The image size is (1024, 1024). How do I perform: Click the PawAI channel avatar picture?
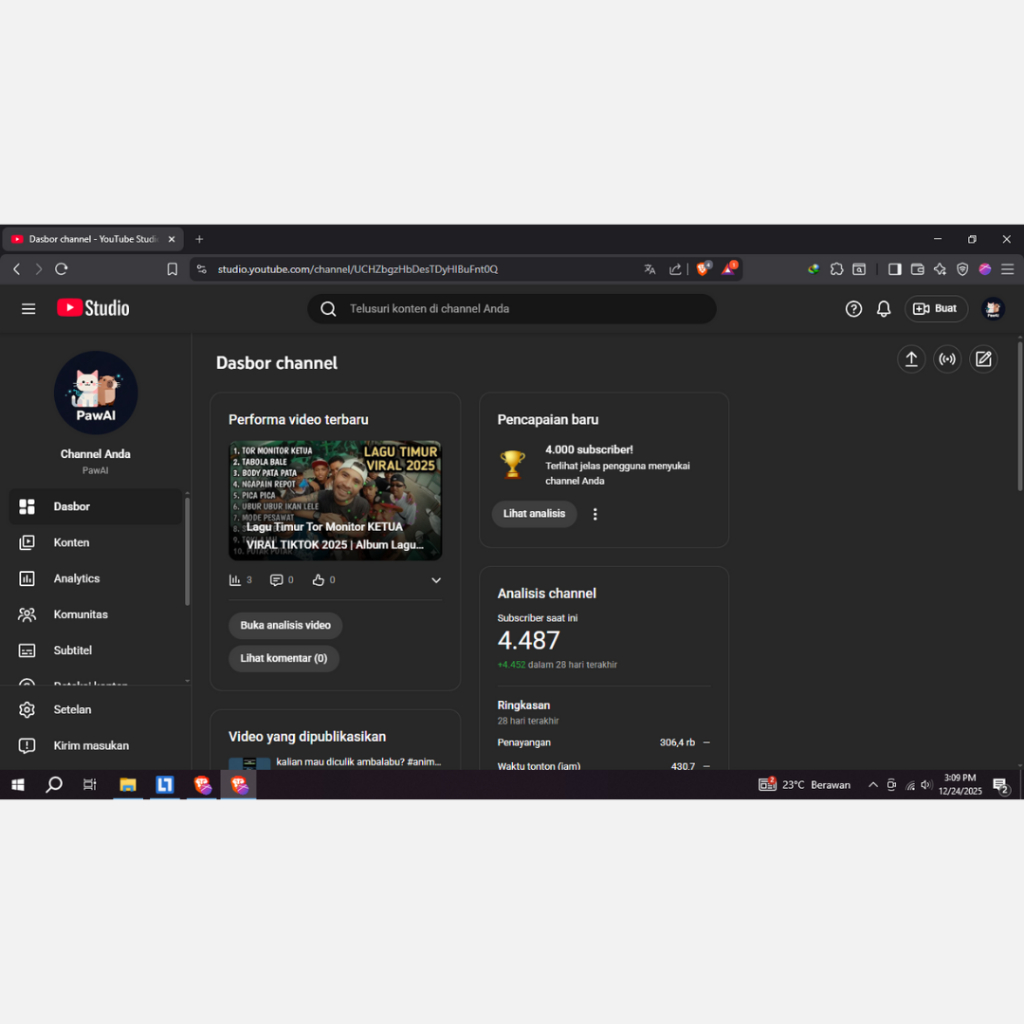click(95, 392)
